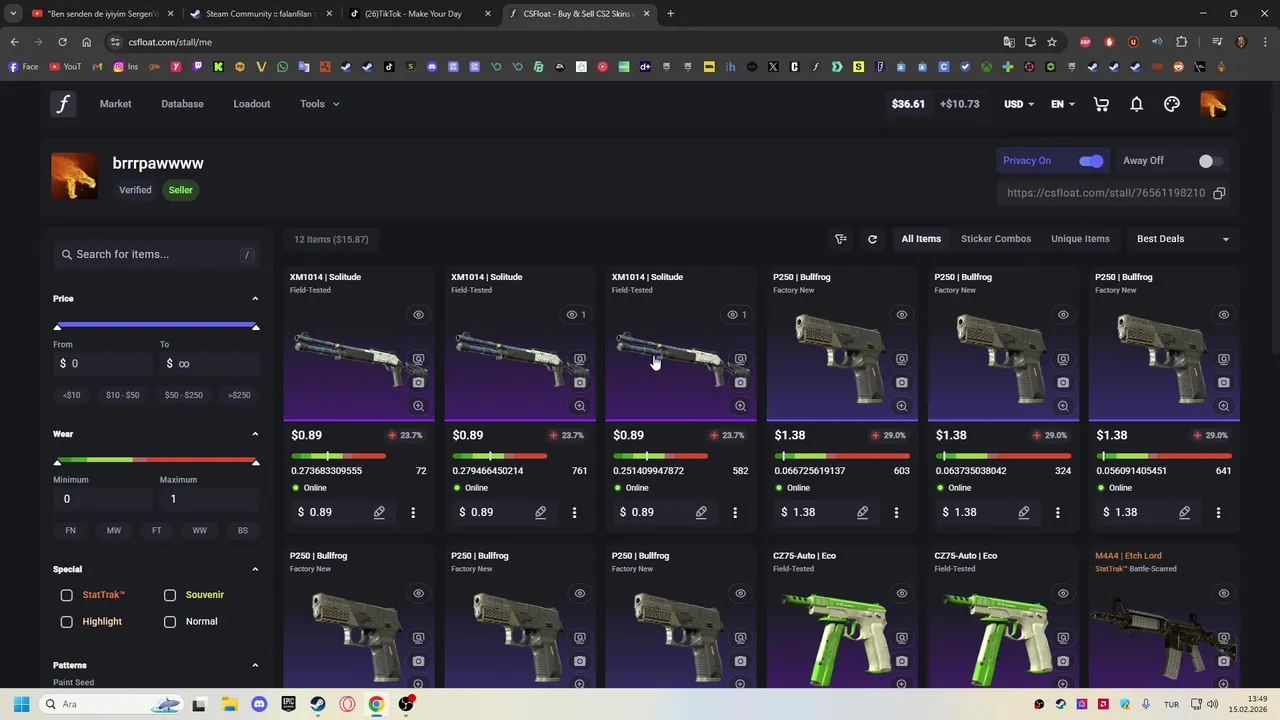This screenshot has width=1280, height=720.
Task: Edit price of P250 float 0.066725619137
Action: [862, 512]
